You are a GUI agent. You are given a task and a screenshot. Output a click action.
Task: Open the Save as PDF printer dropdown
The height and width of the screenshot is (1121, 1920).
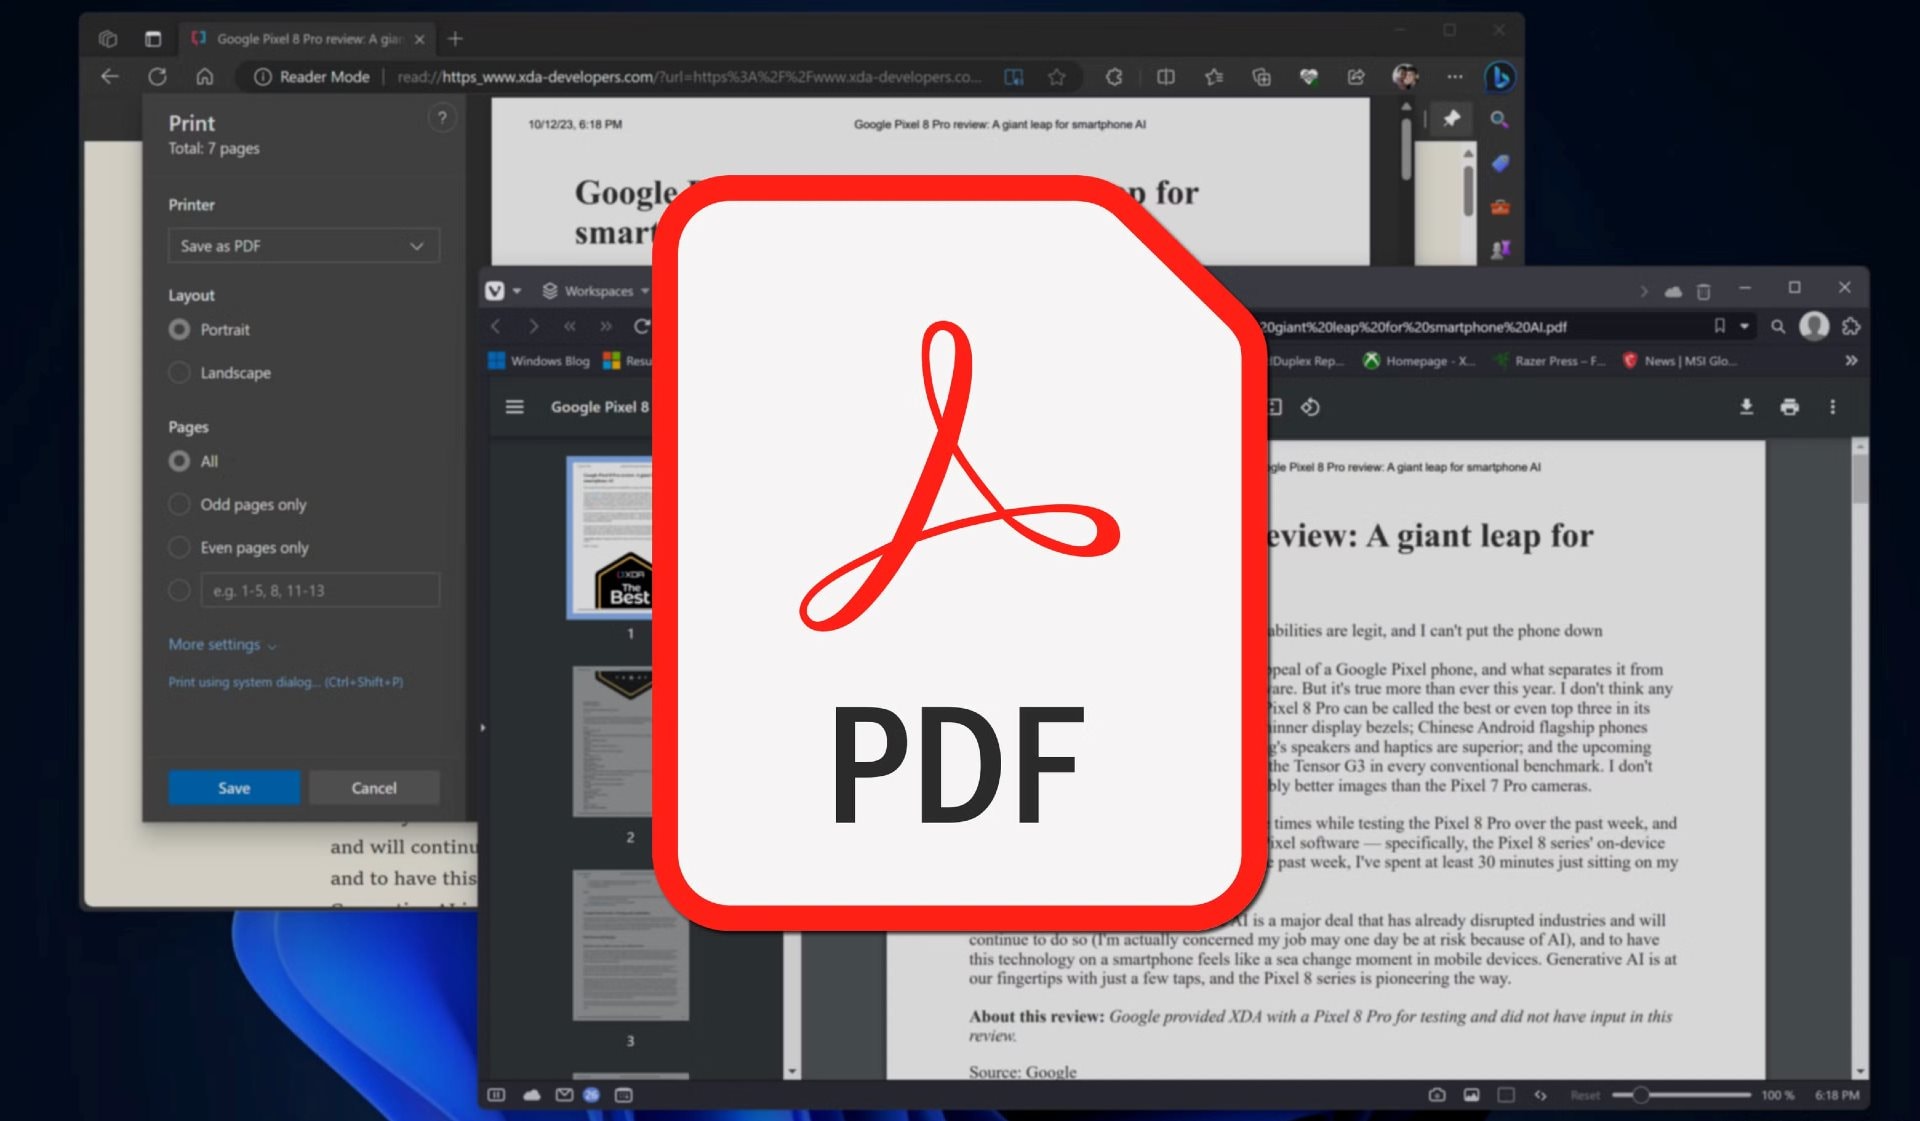coord(304,246)
